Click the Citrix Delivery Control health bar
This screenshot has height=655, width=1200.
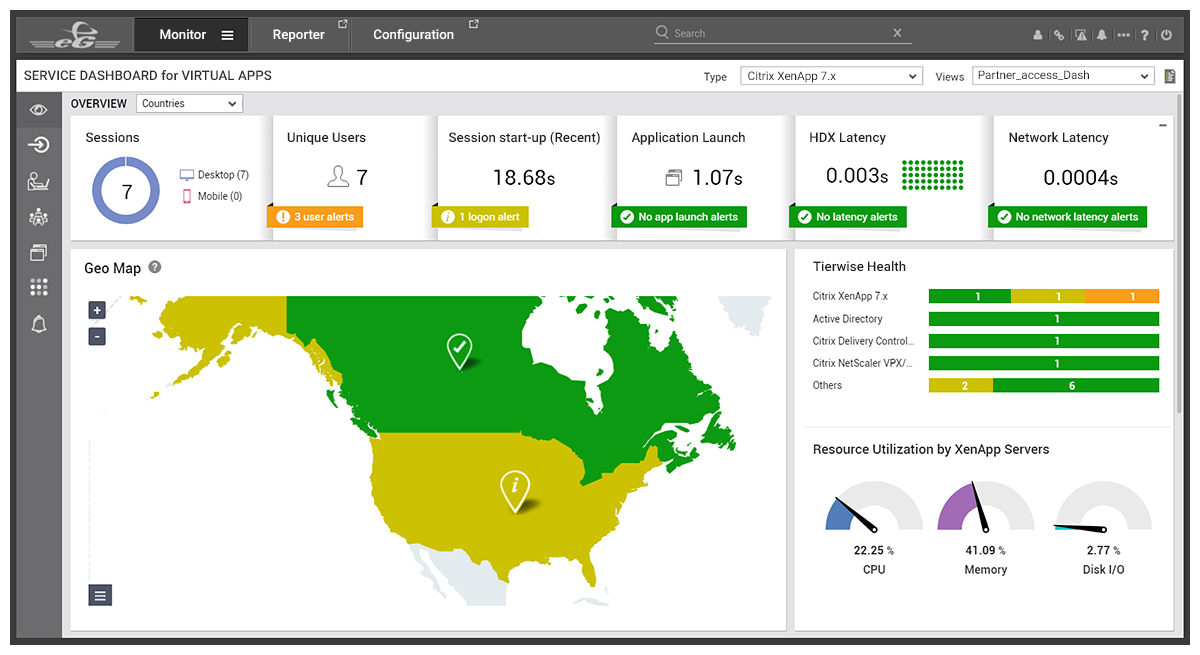coord(1044,341)
